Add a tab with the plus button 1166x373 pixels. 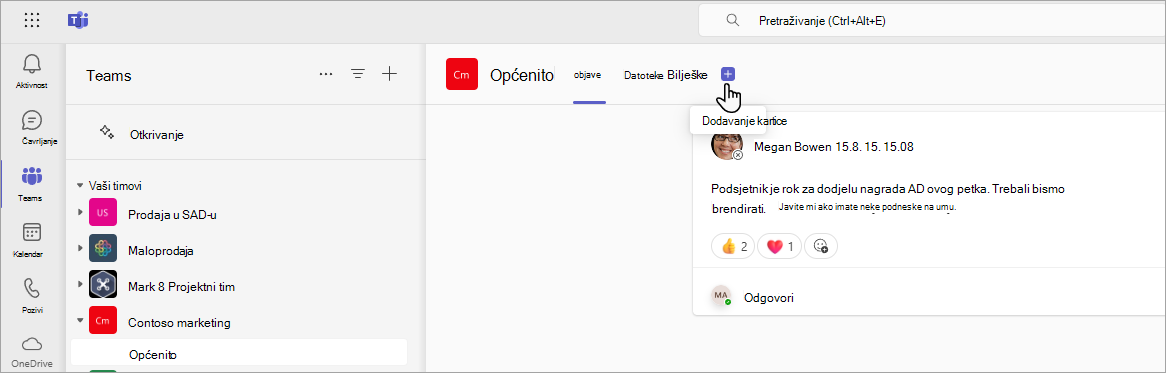tap(728, 74)
